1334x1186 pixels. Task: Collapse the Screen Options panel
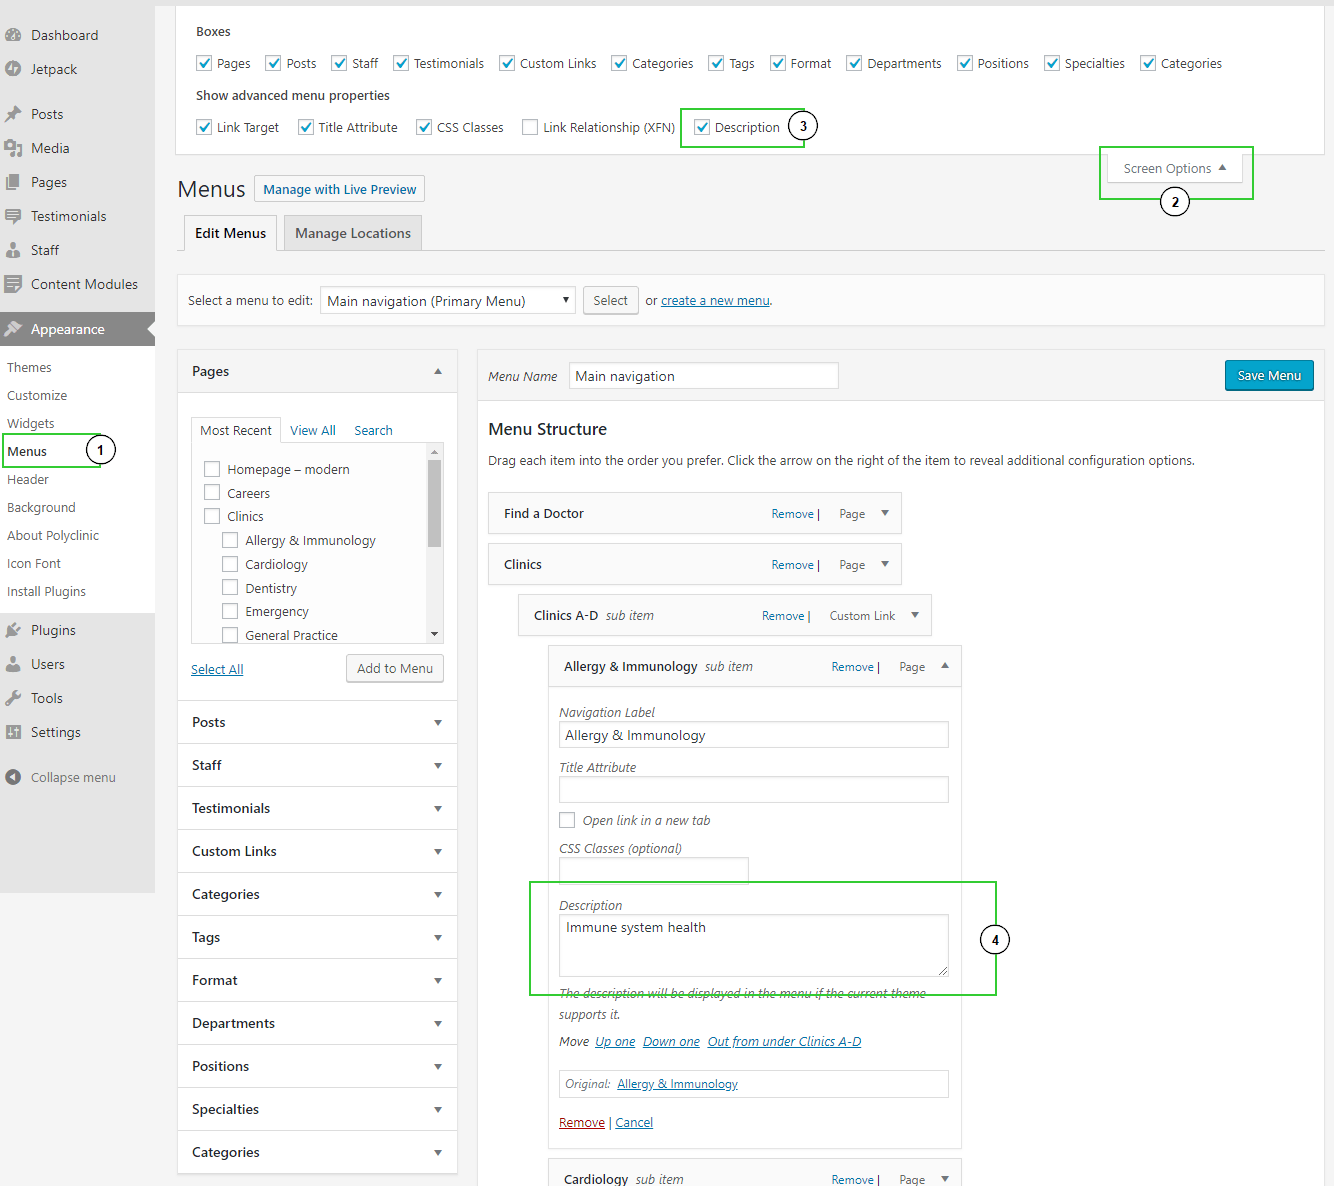click(1175, 167)
